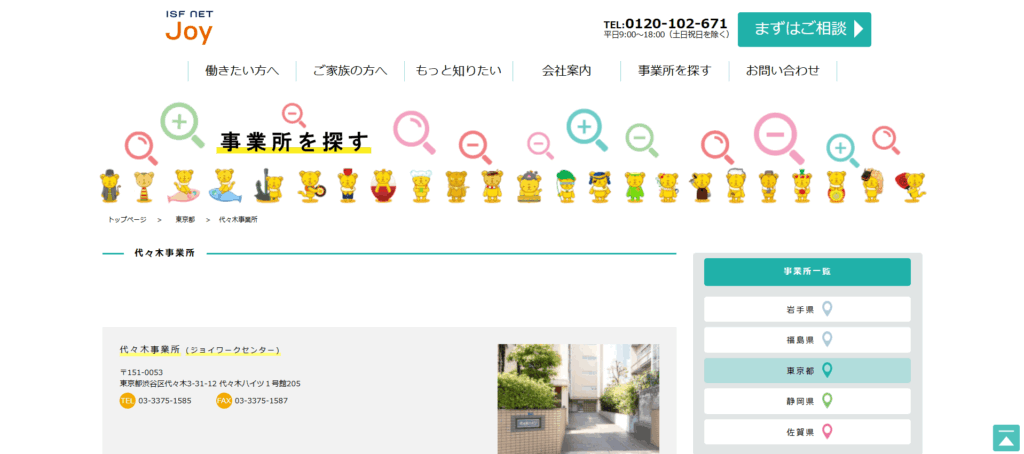Screen dimensions: 1024x454
Task: Select 福島県 in the office list
Action: (x=807, y=340)
